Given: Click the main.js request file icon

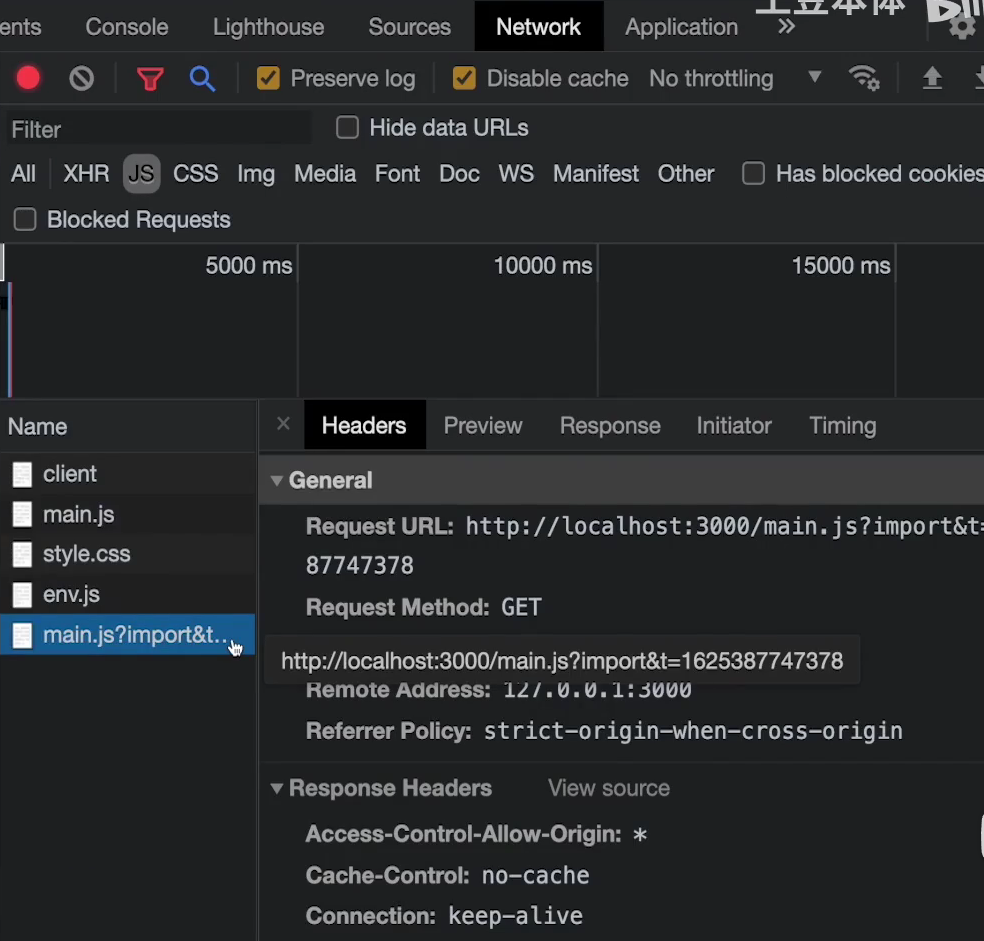Looking at the screenshot, I should 22,515.
